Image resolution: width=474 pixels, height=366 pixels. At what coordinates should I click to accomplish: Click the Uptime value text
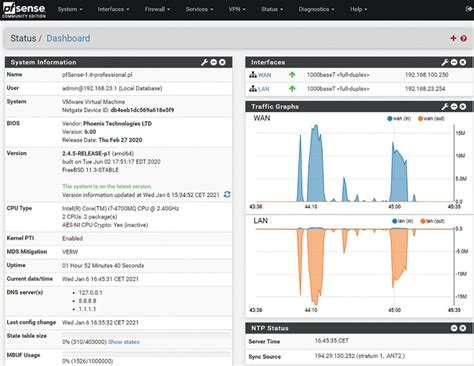[103, 266]
